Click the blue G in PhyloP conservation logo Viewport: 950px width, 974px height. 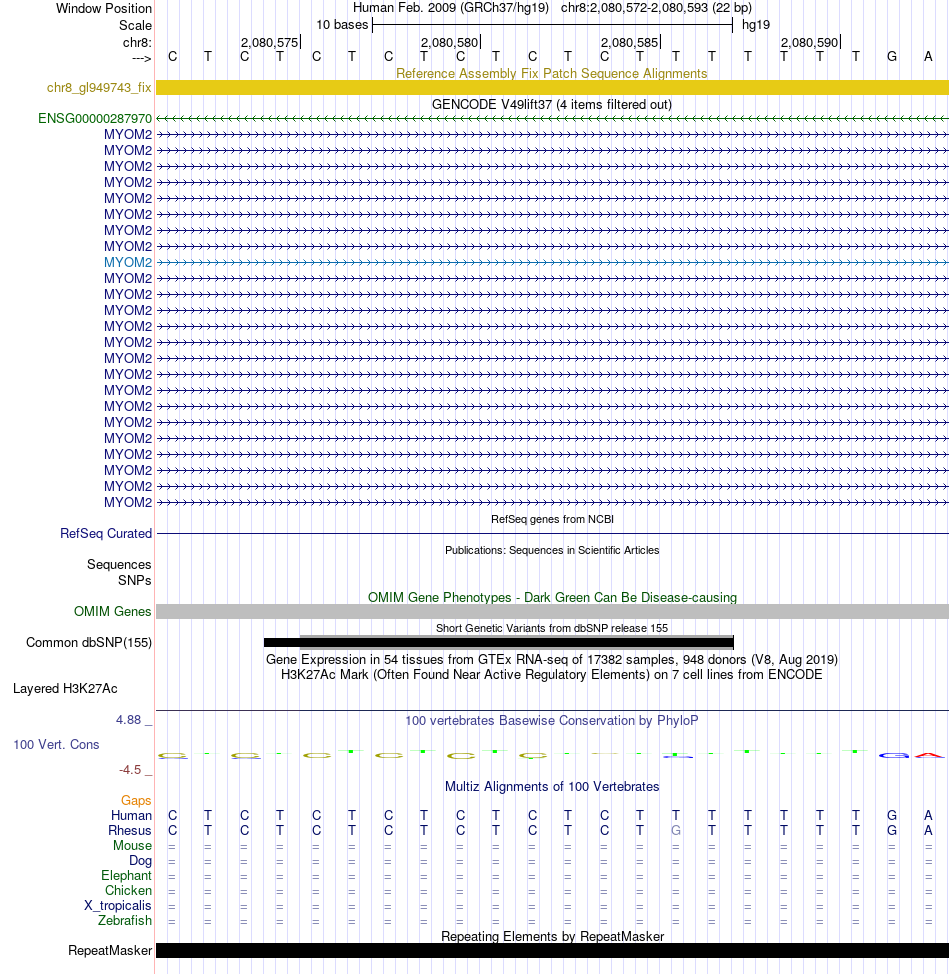[x=893, y=755]
